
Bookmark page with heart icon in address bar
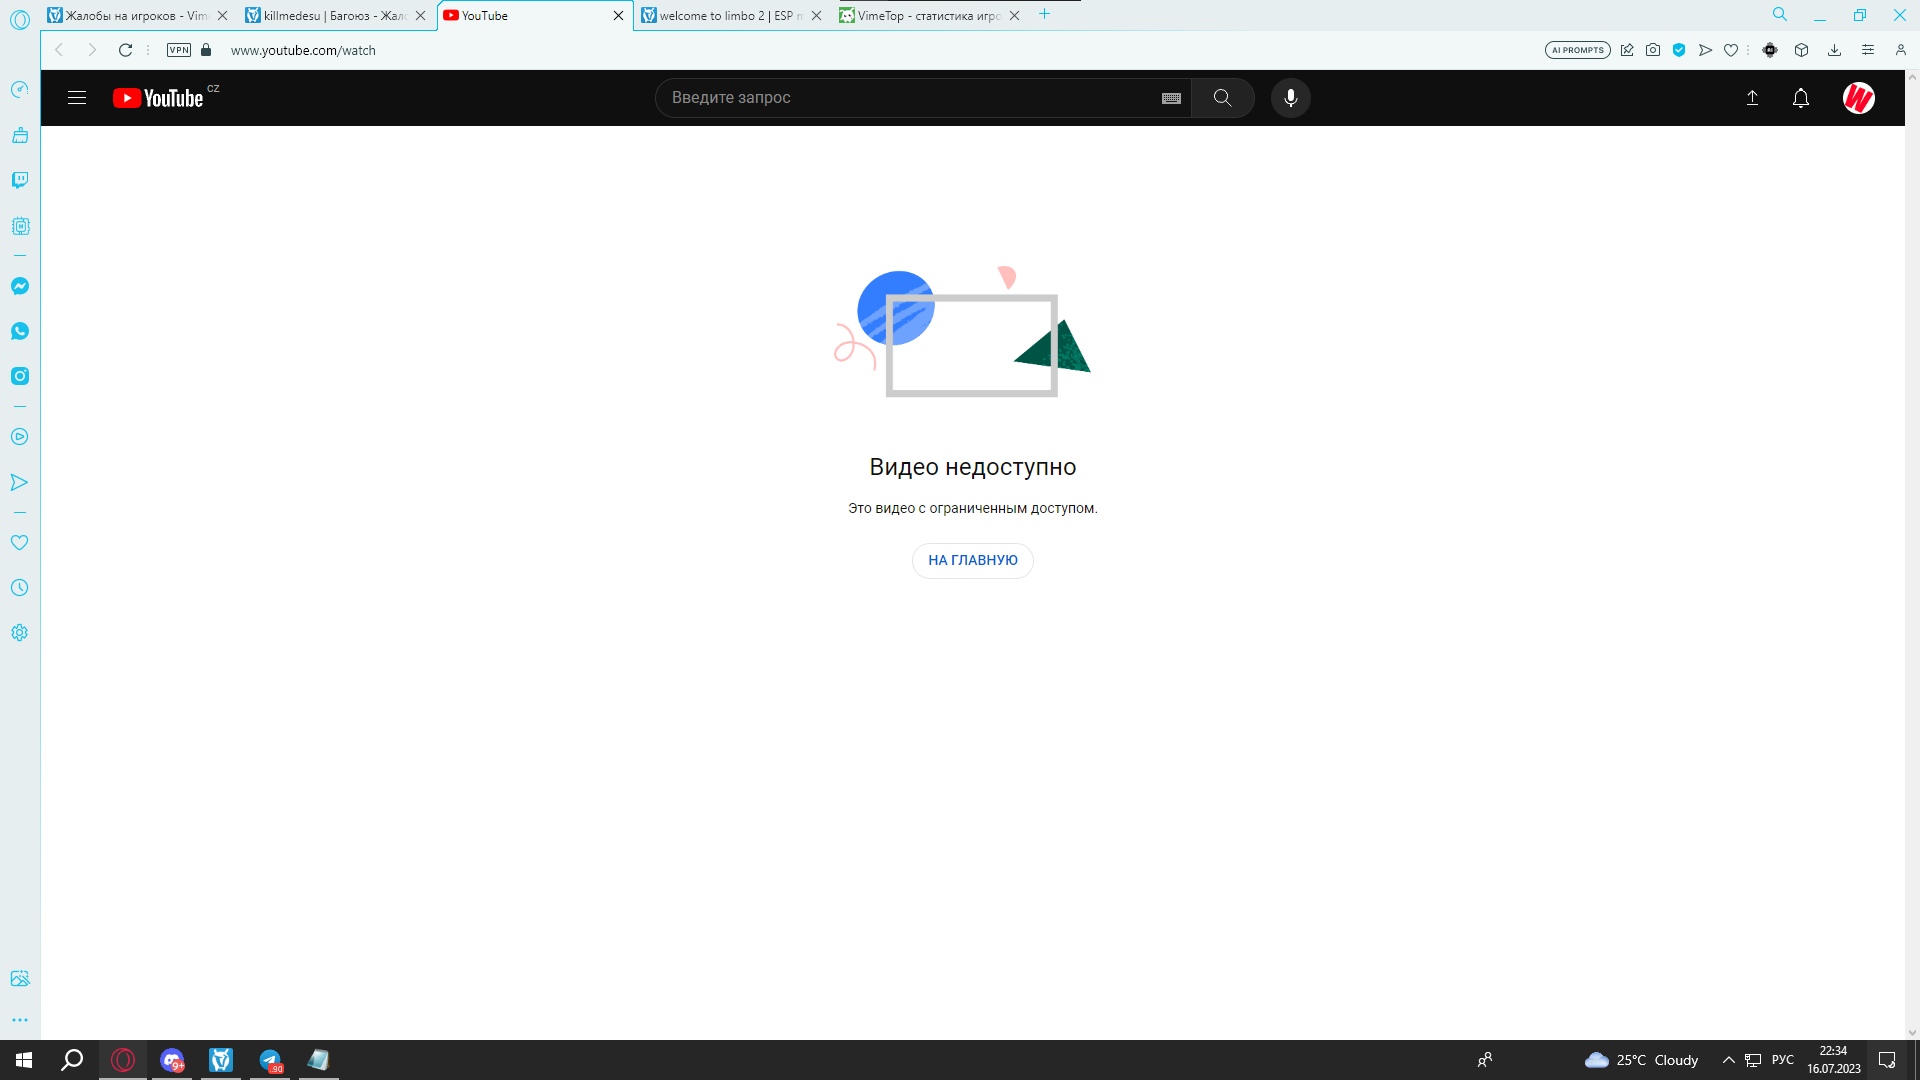1731,50
